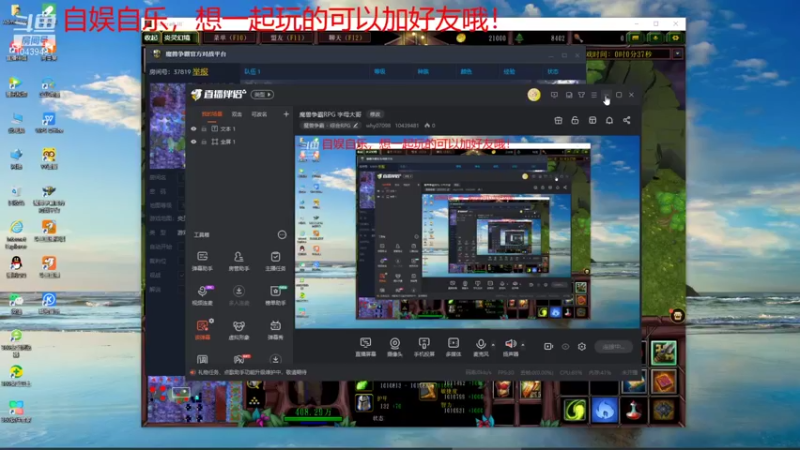Open the 榜单助手 tool with green badge
This screenshot has height=450, width=800.
coord(276,295)
